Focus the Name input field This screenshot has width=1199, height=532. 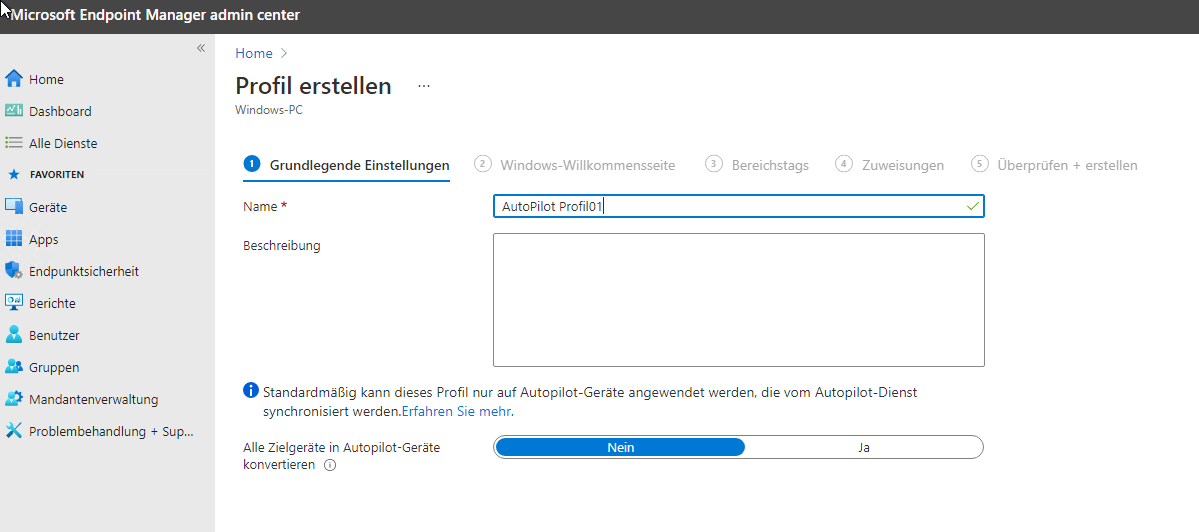pyautogui.click(x=739, y=206)
